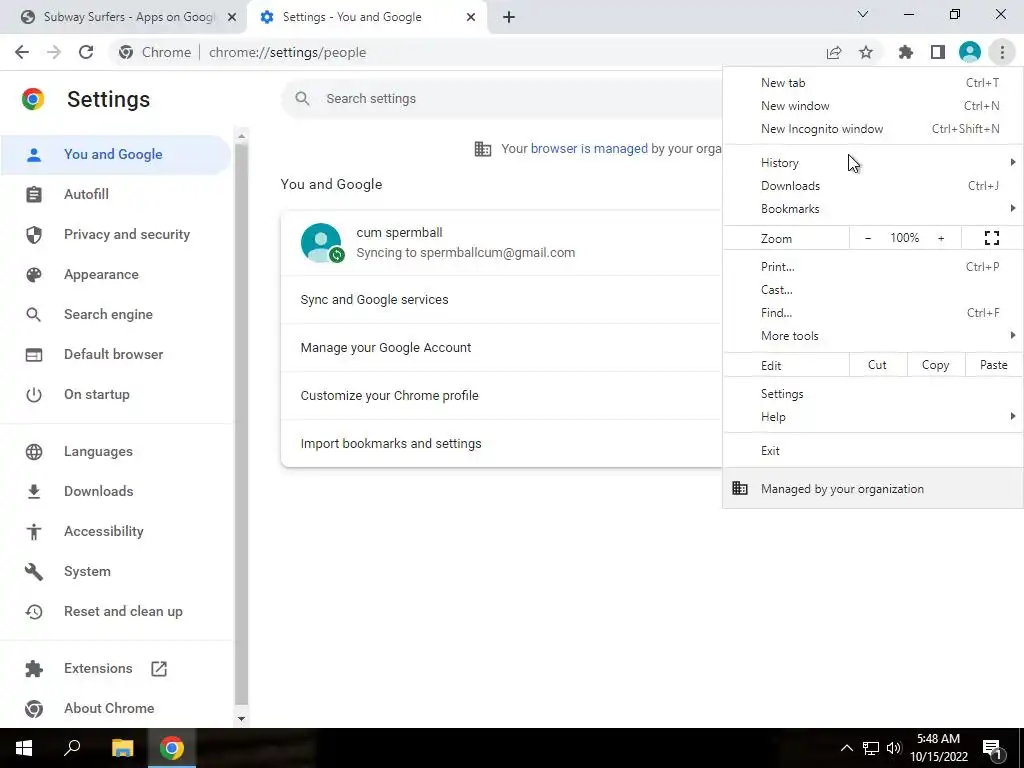1024x768 pixels.
Task: Open the notification center icon
Action: pyautogui.click(x=993, y=748)
